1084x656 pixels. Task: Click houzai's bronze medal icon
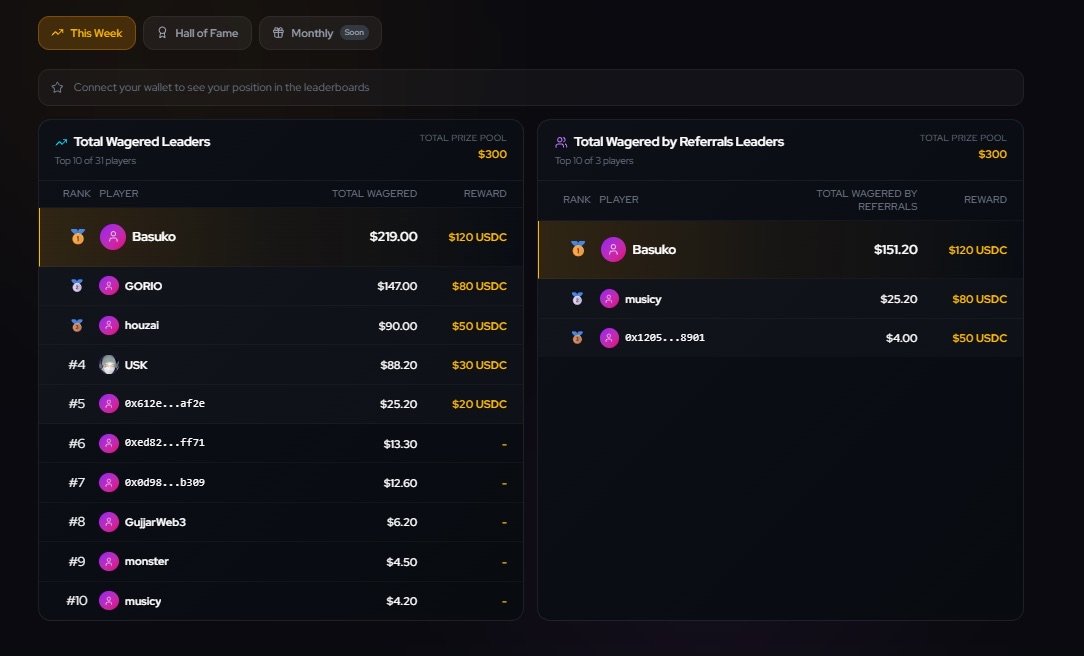(x=77, y=325)
